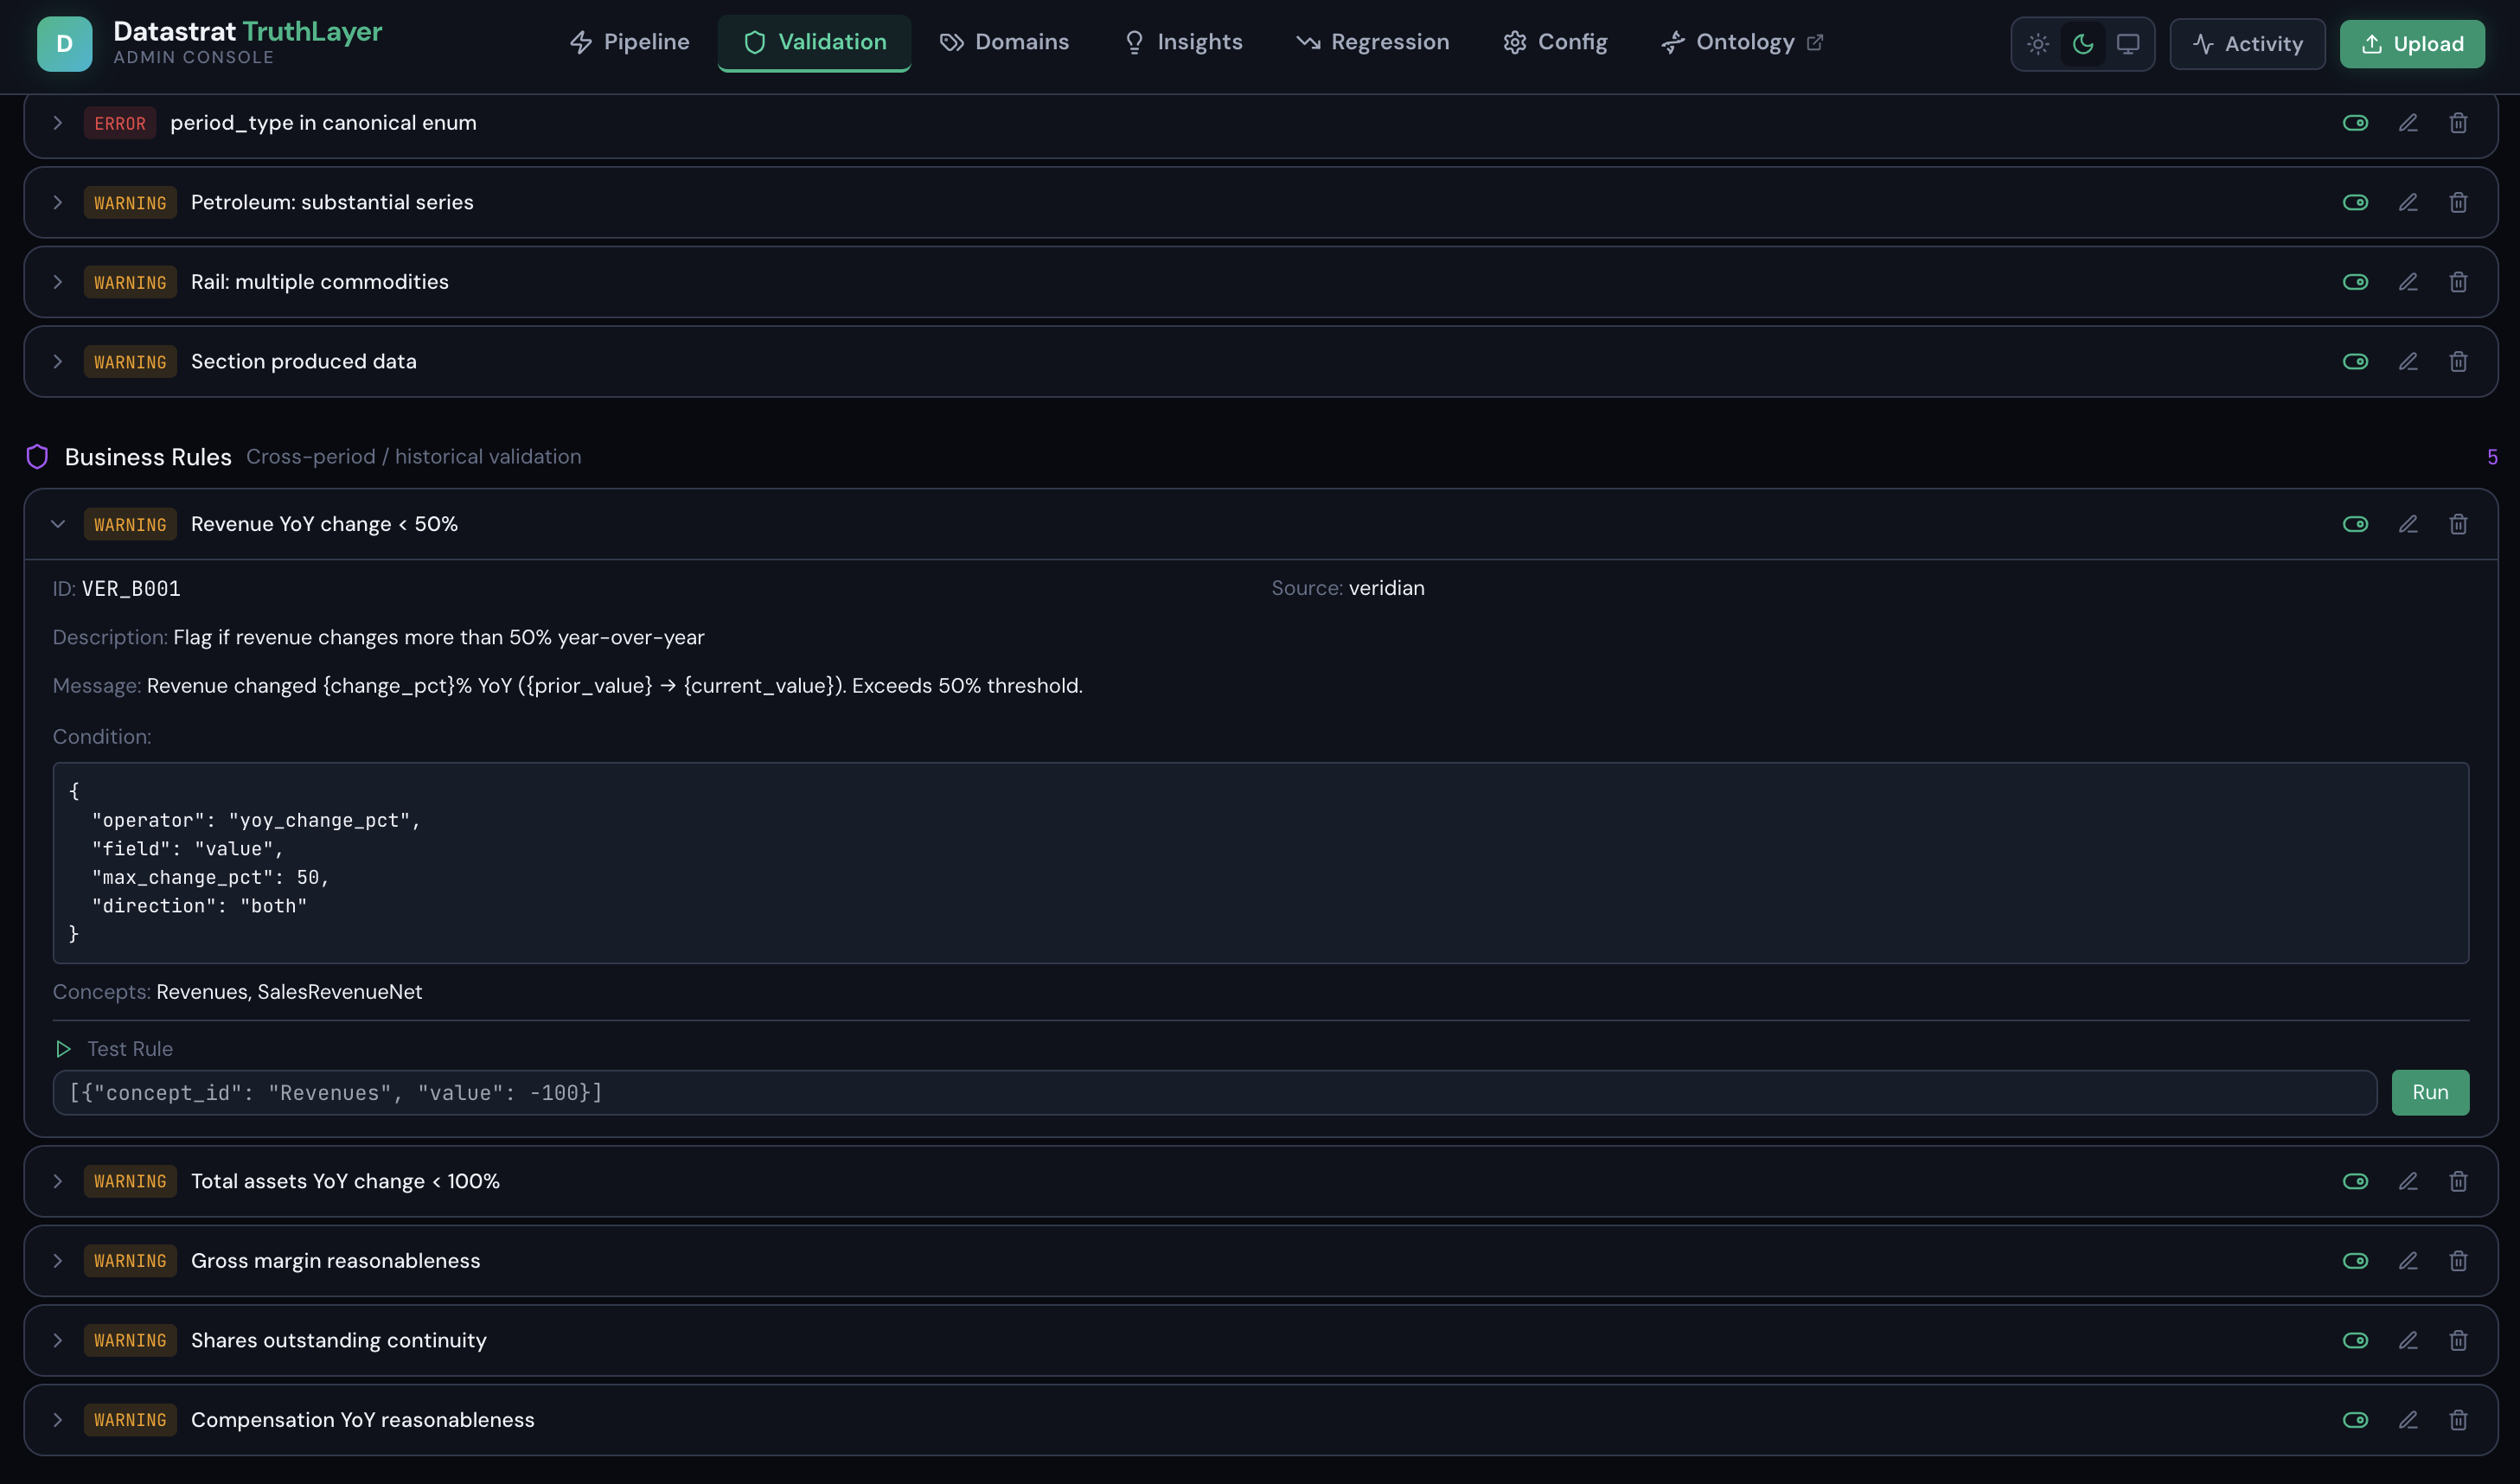This screenshot has width=2520, height=1484.
Task: Delete the period_type canonical enum rule
Action: point(2458,123)
